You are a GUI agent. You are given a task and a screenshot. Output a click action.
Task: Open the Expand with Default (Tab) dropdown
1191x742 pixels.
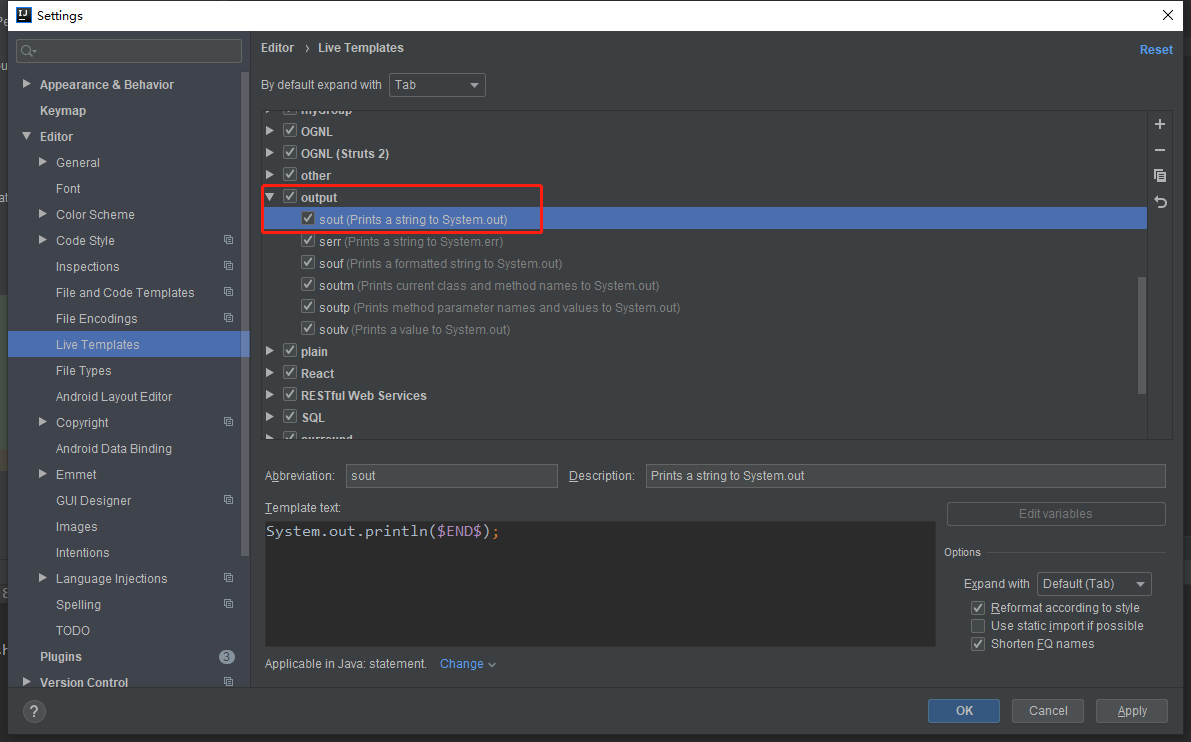[1094, 584]
